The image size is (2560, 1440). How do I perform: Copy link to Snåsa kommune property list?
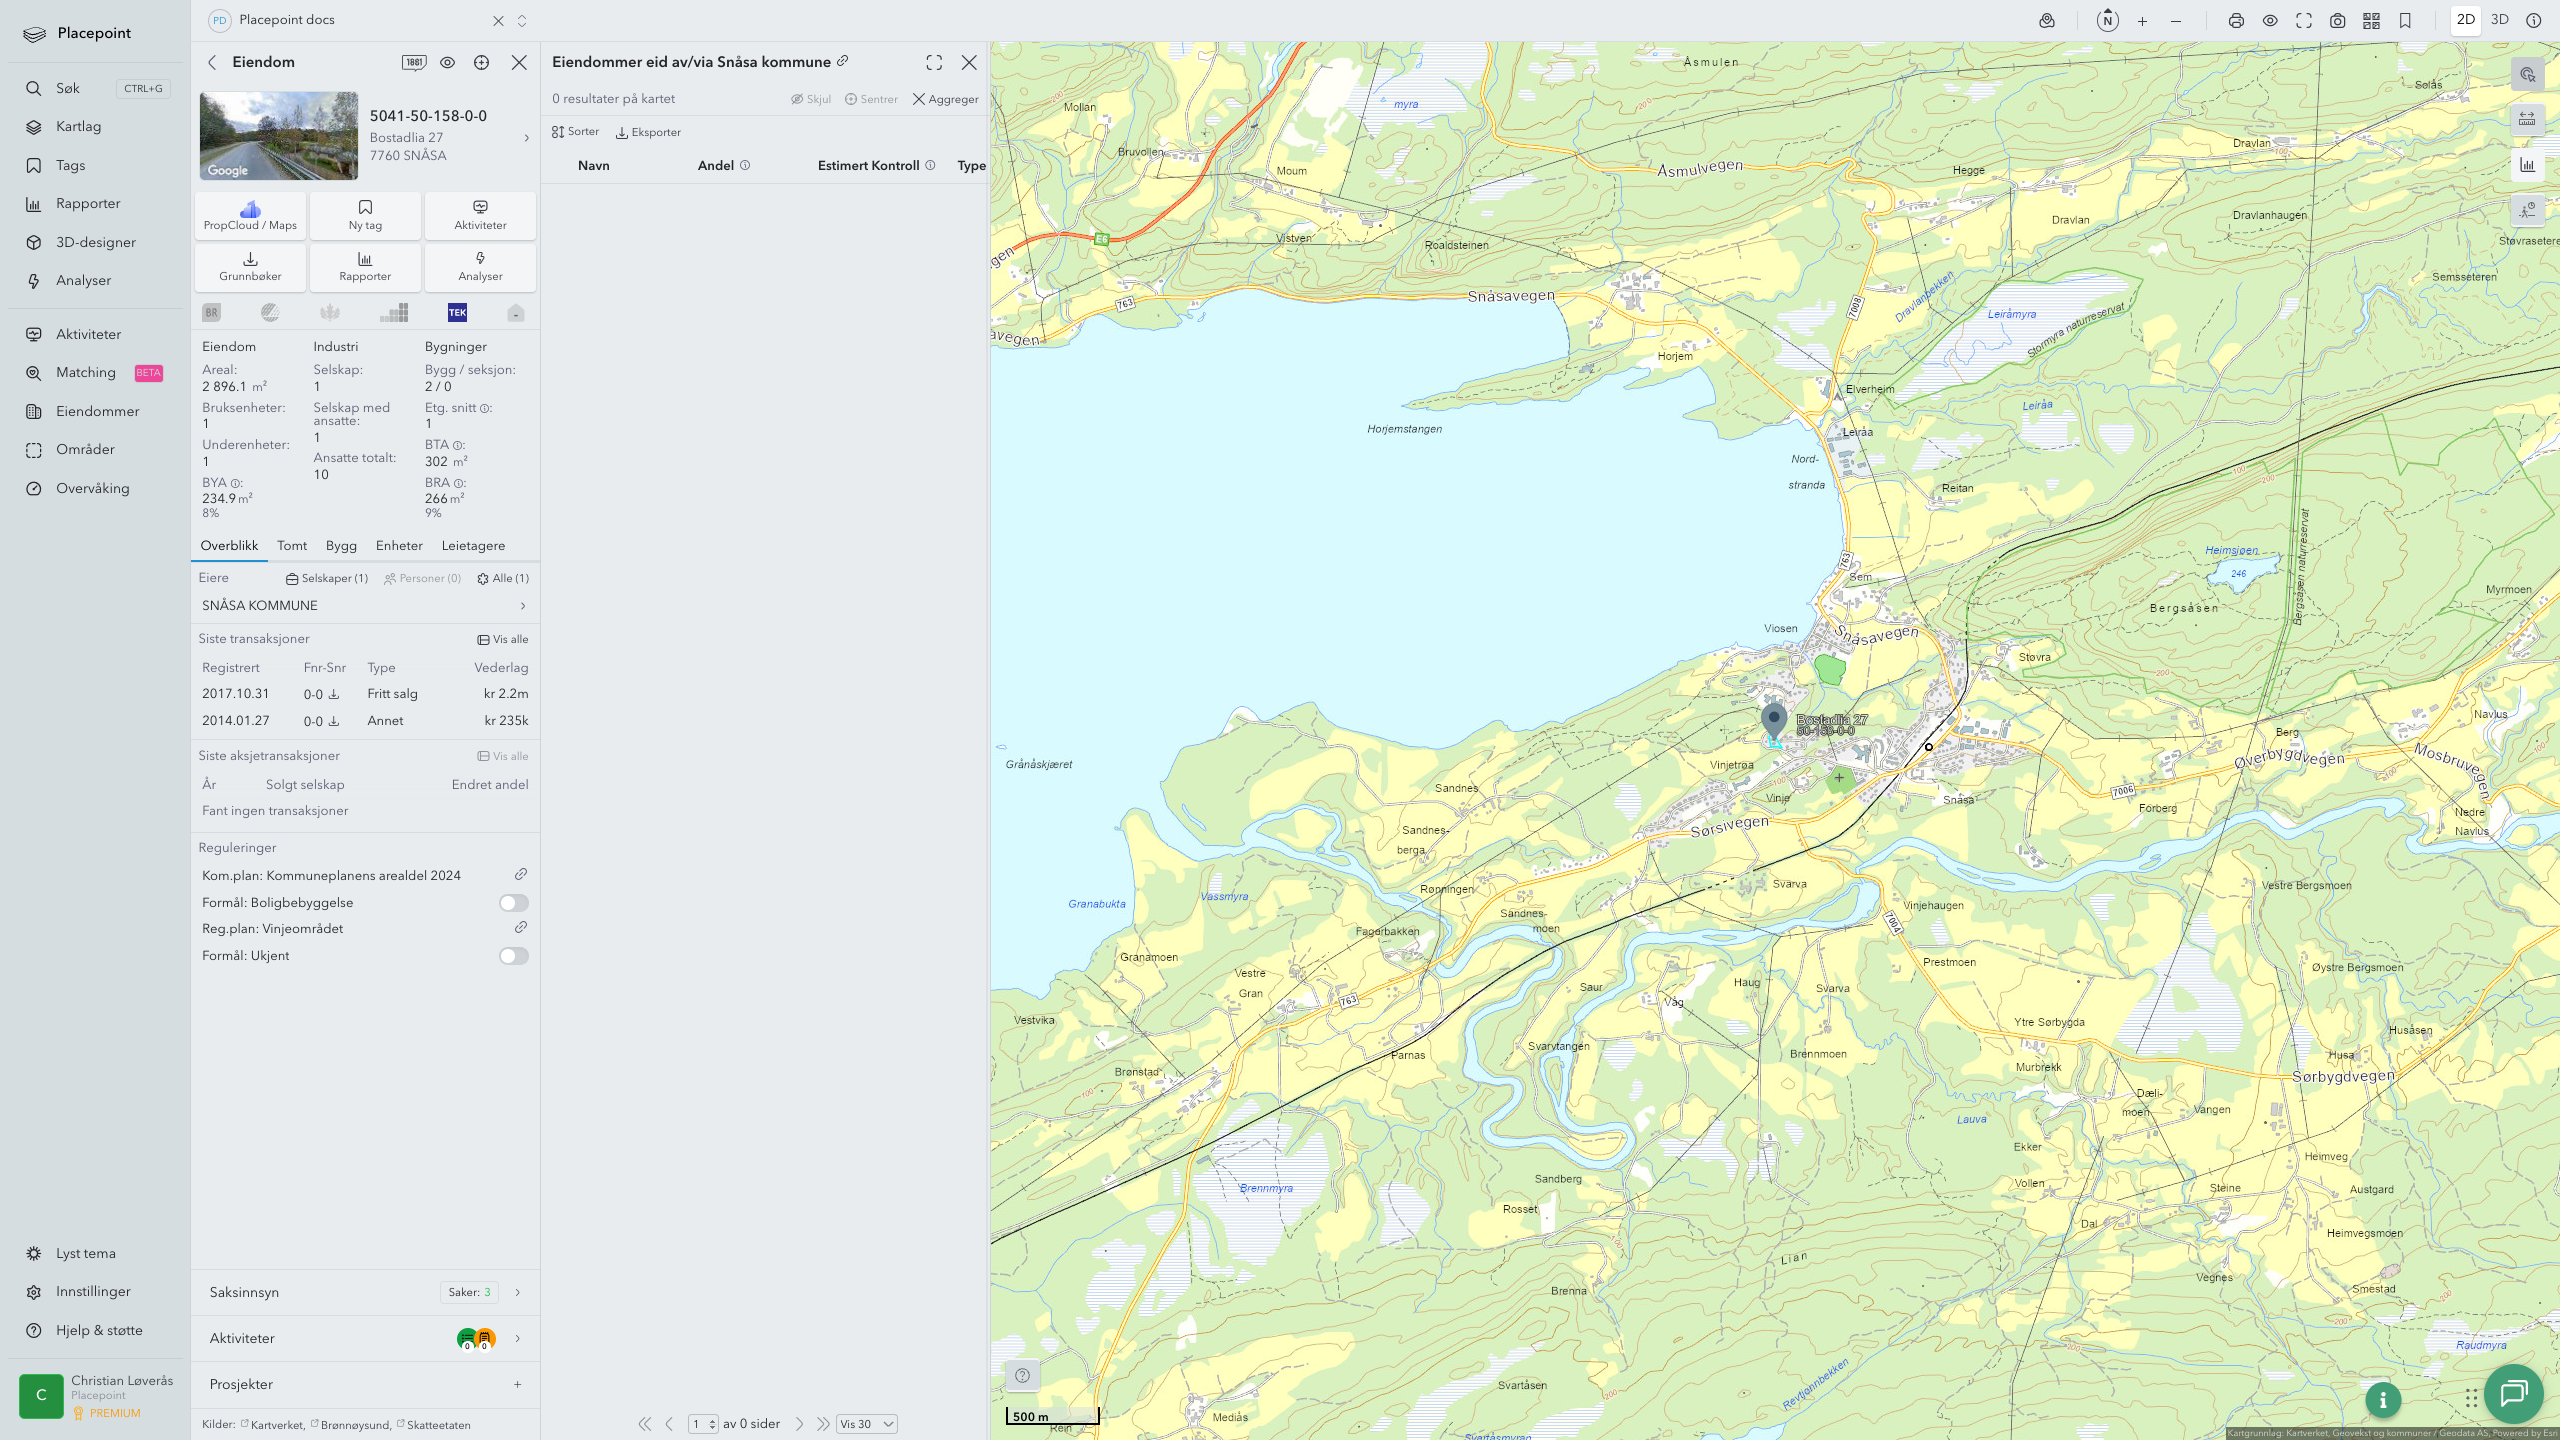[x=843, y=61]
